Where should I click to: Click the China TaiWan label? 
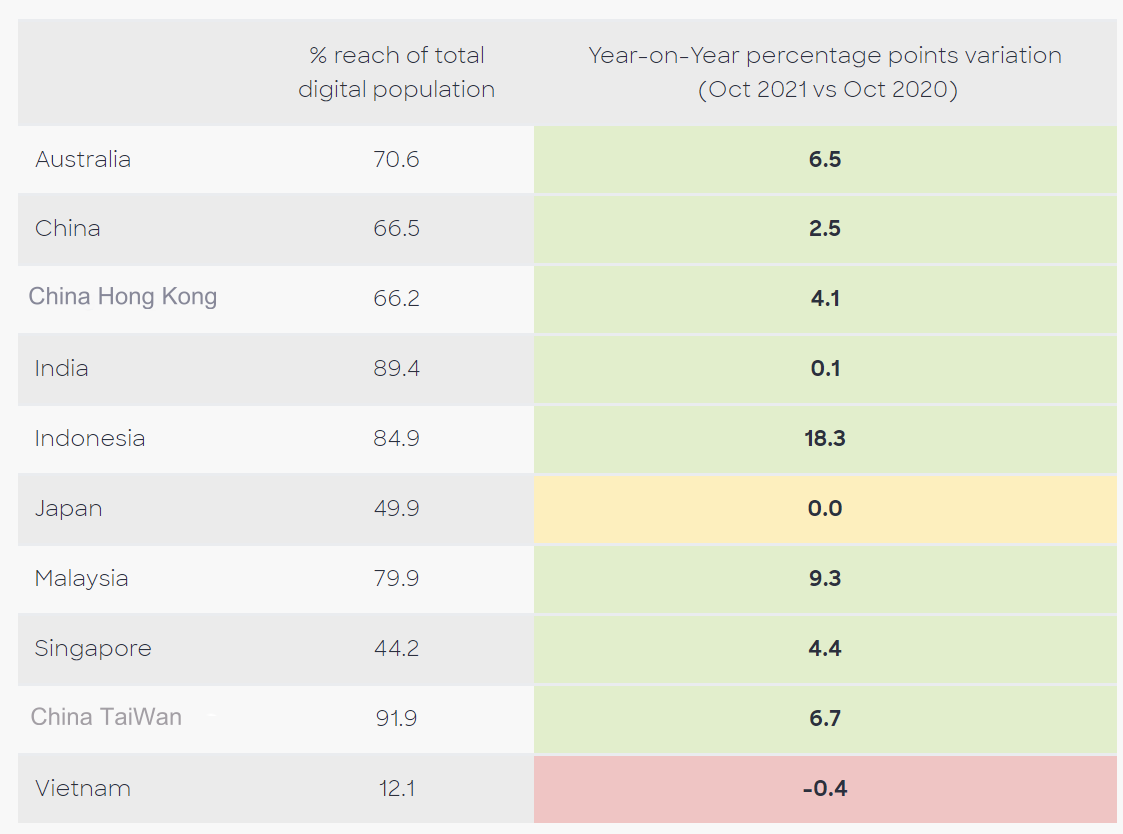pos(107,717)
